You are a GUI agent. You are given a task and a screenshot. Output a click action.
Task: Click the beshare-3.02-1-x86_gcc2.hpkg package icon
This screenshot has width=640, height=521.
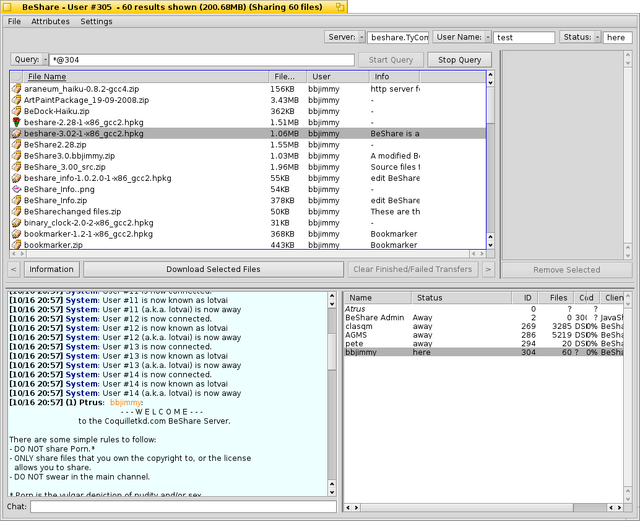pos(16,133)
